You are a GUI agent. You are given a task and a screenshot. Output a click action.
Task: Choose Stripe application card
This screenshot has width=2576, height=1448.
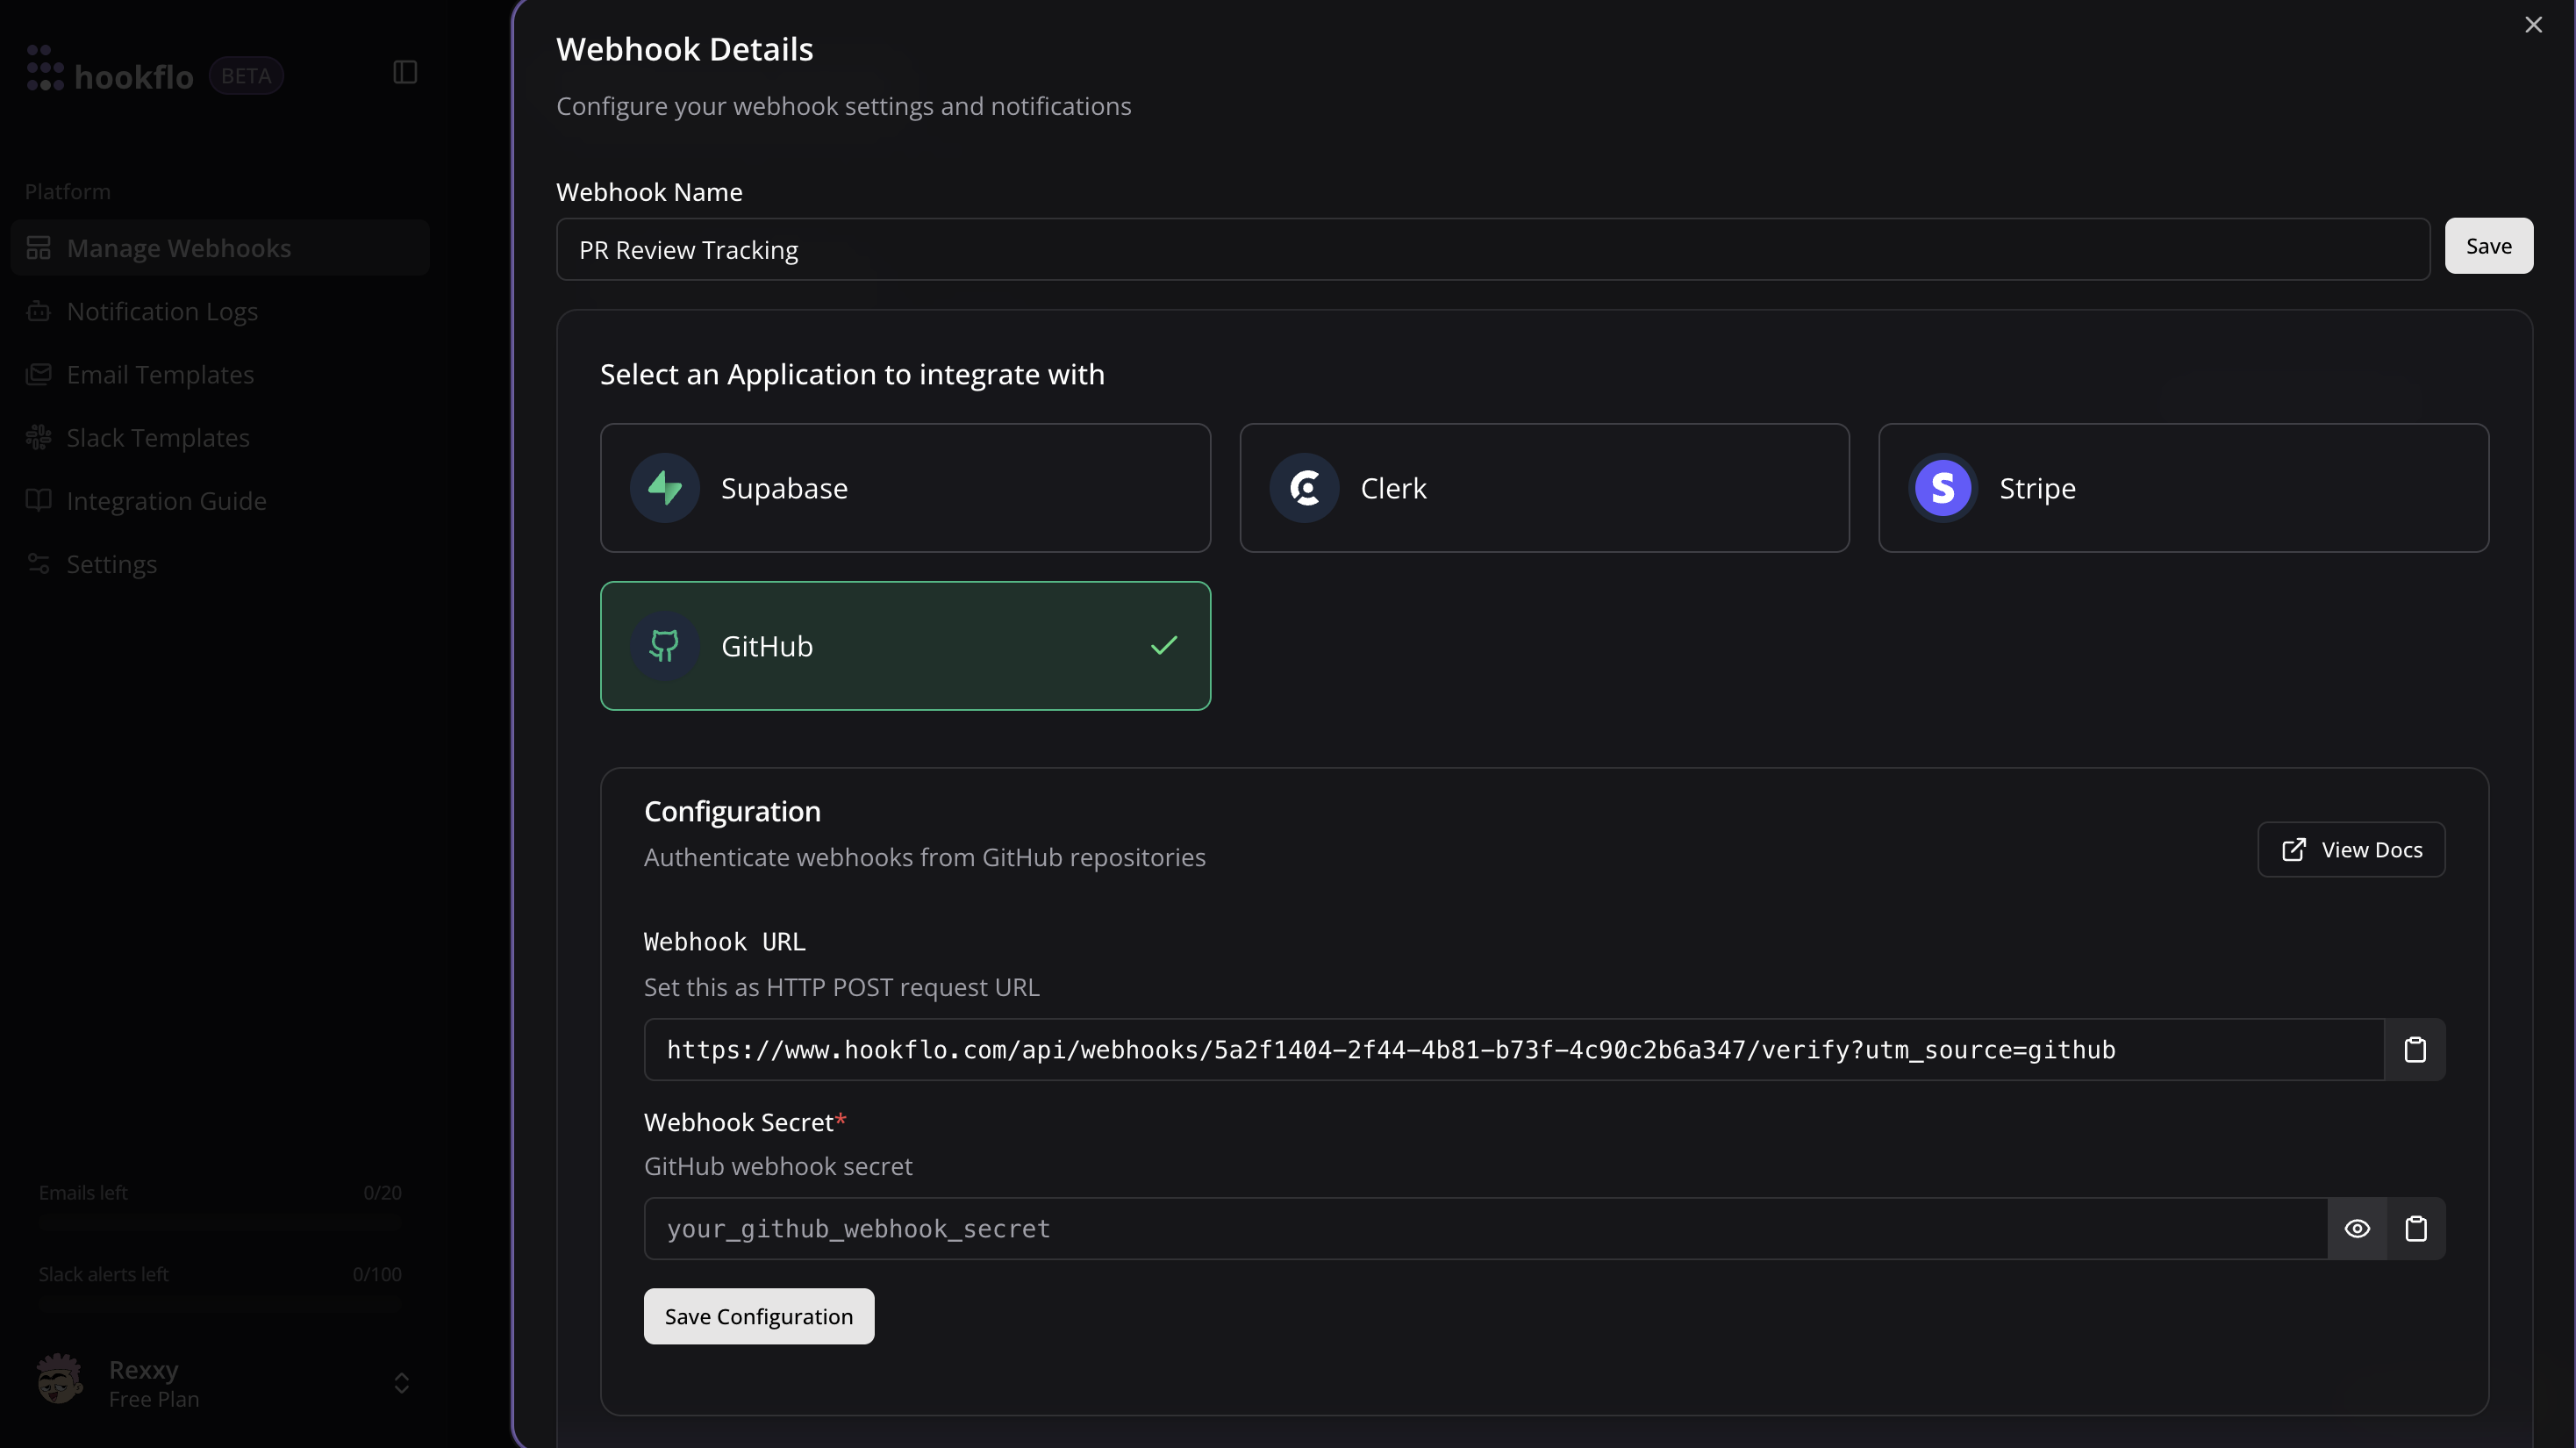coord(2182,488)
